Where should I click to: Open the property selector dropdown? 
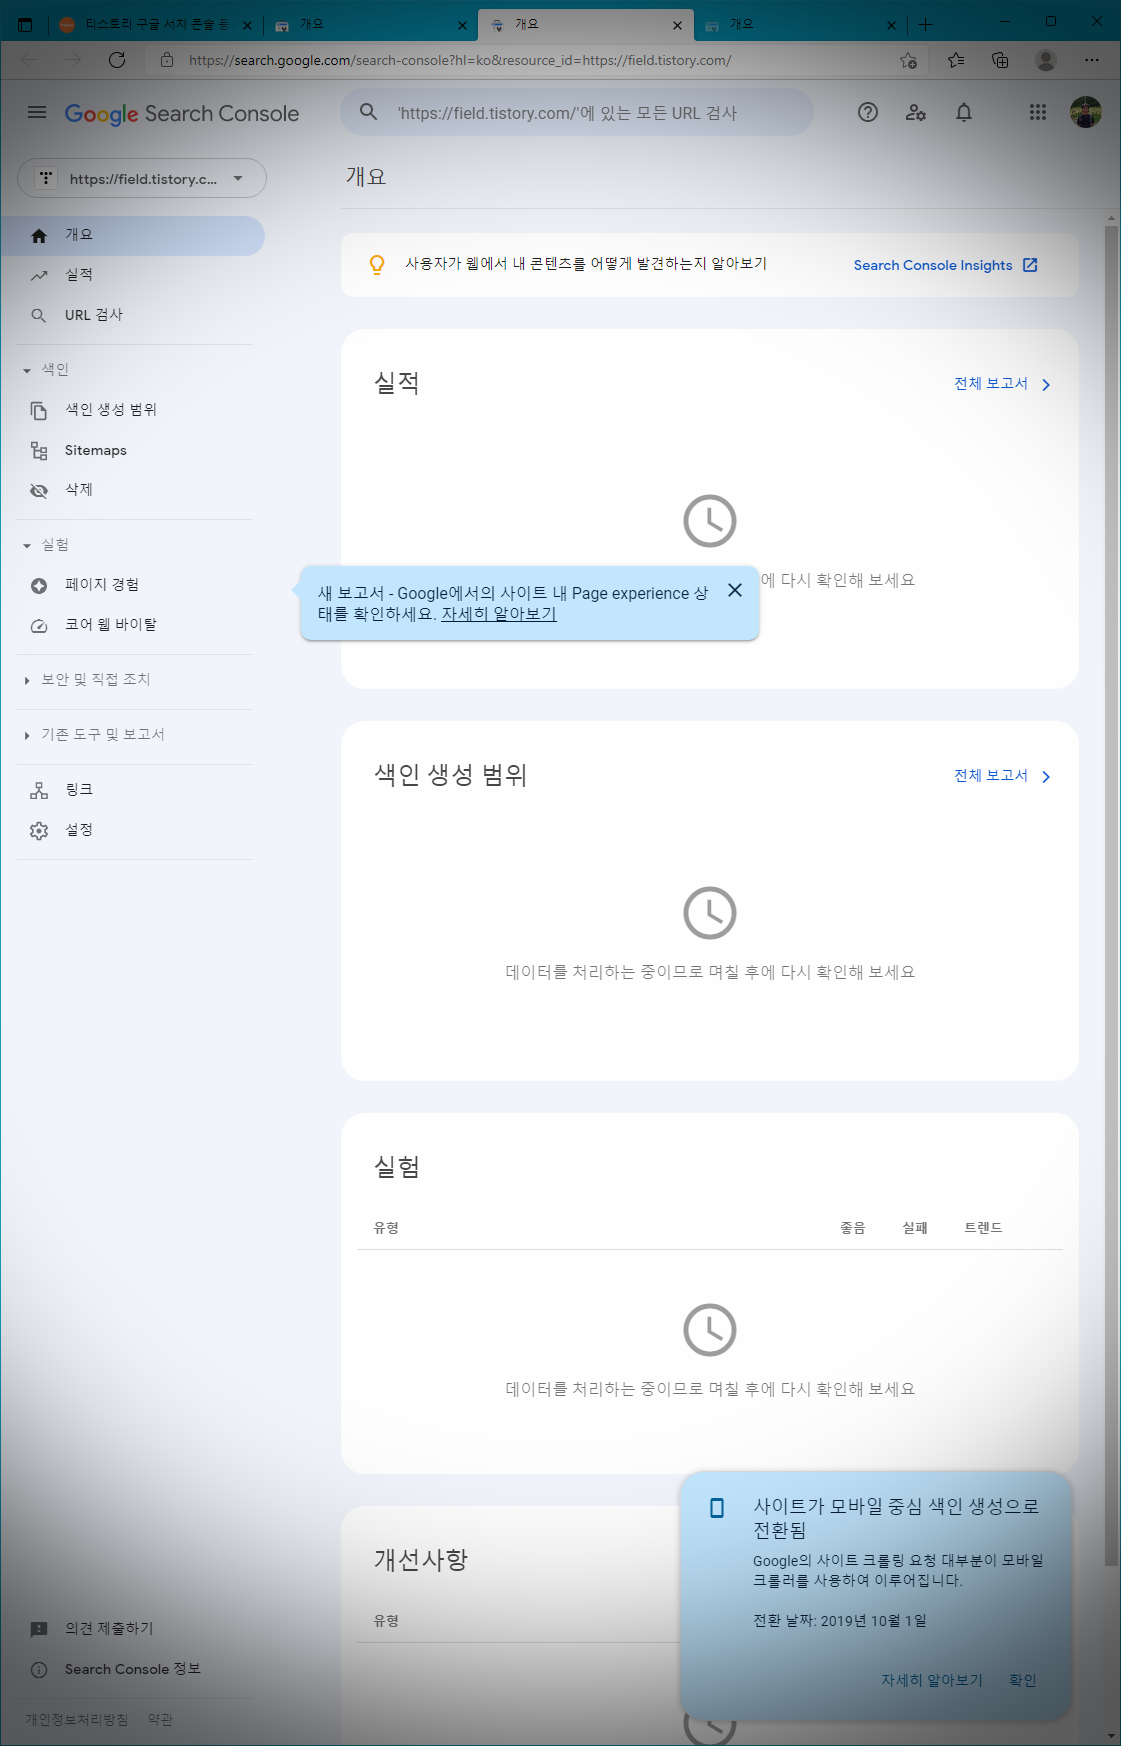point(142,178)
